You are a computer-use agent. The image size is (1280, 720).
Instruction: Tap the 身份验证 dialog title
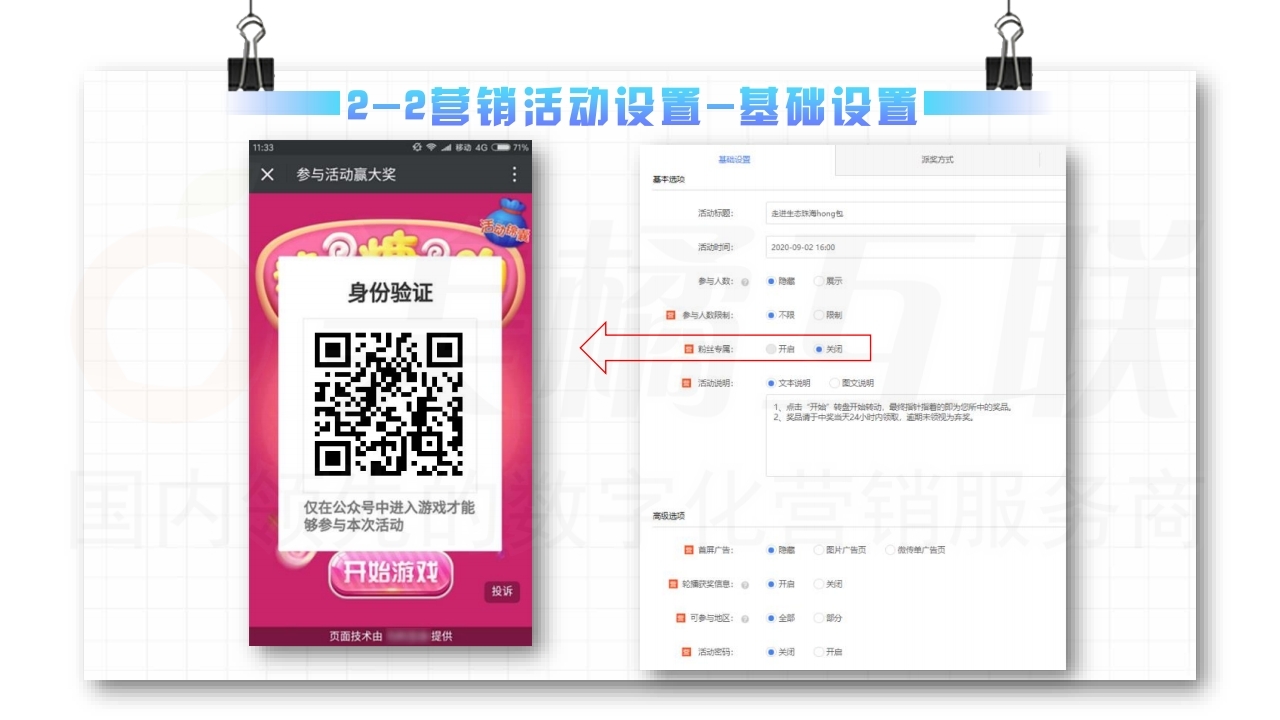390,293
